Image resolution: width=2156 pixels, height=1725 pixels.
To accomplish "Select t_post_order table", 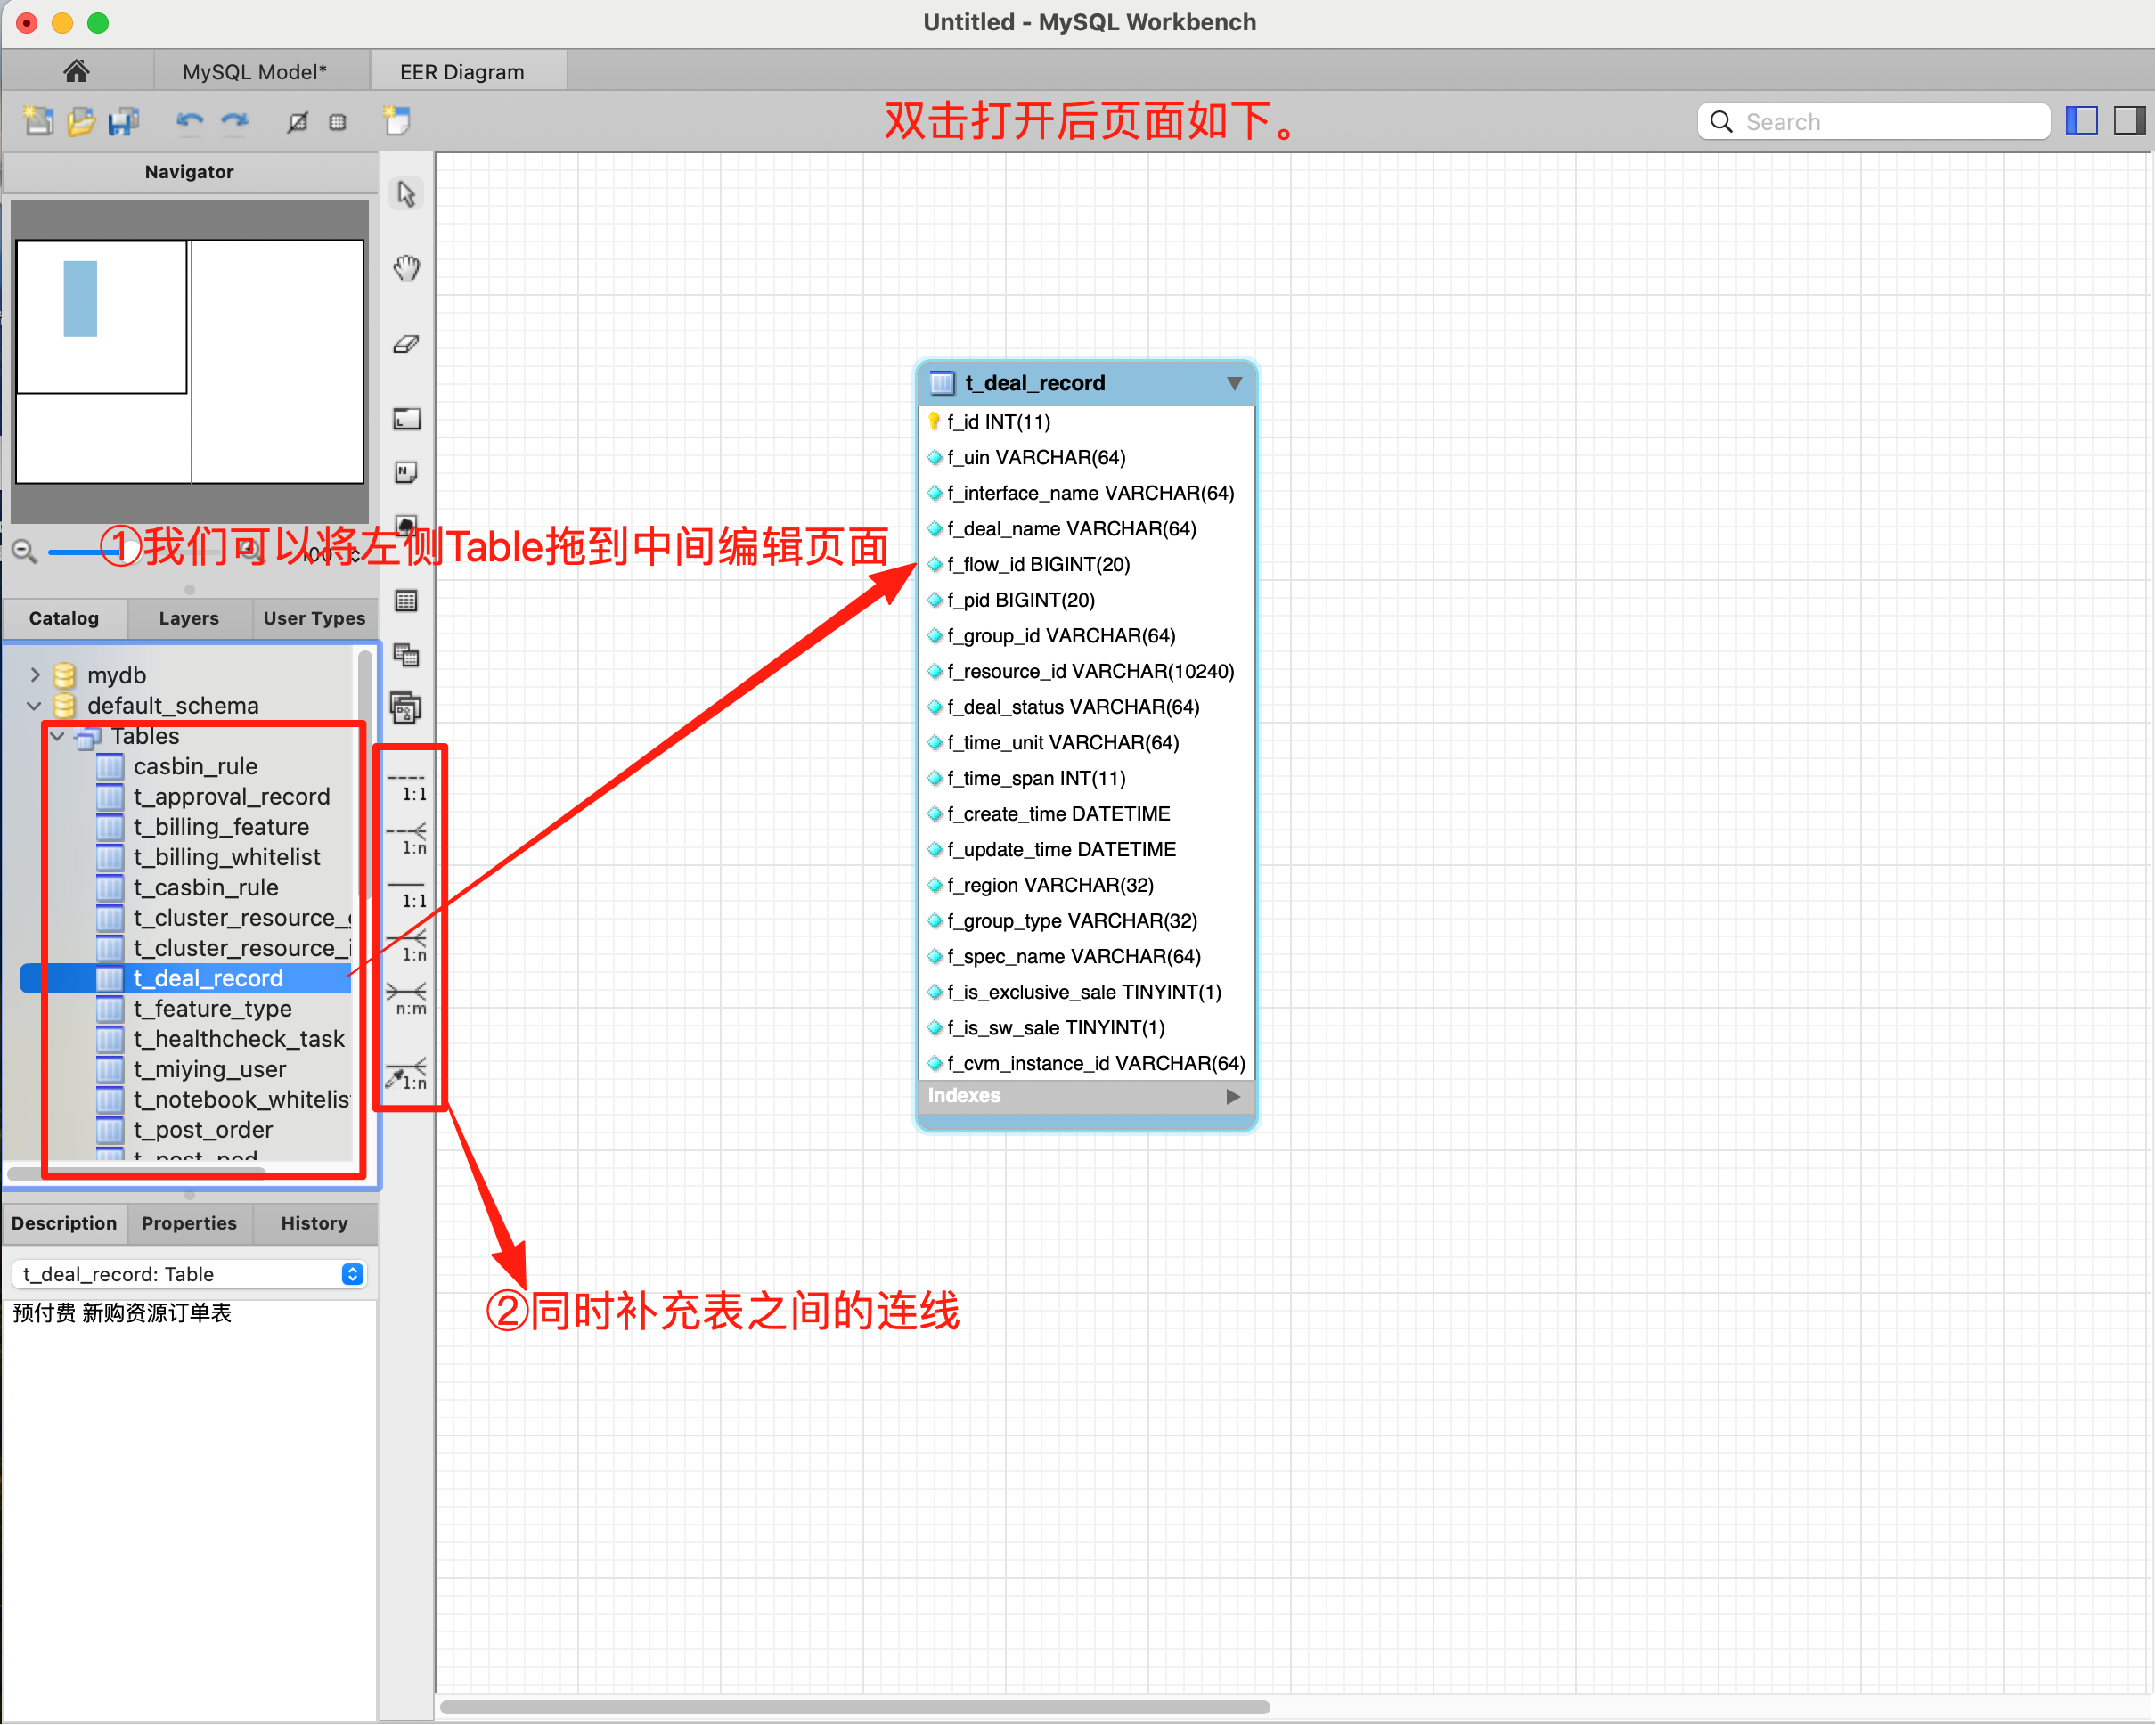I will (203, 1130).
